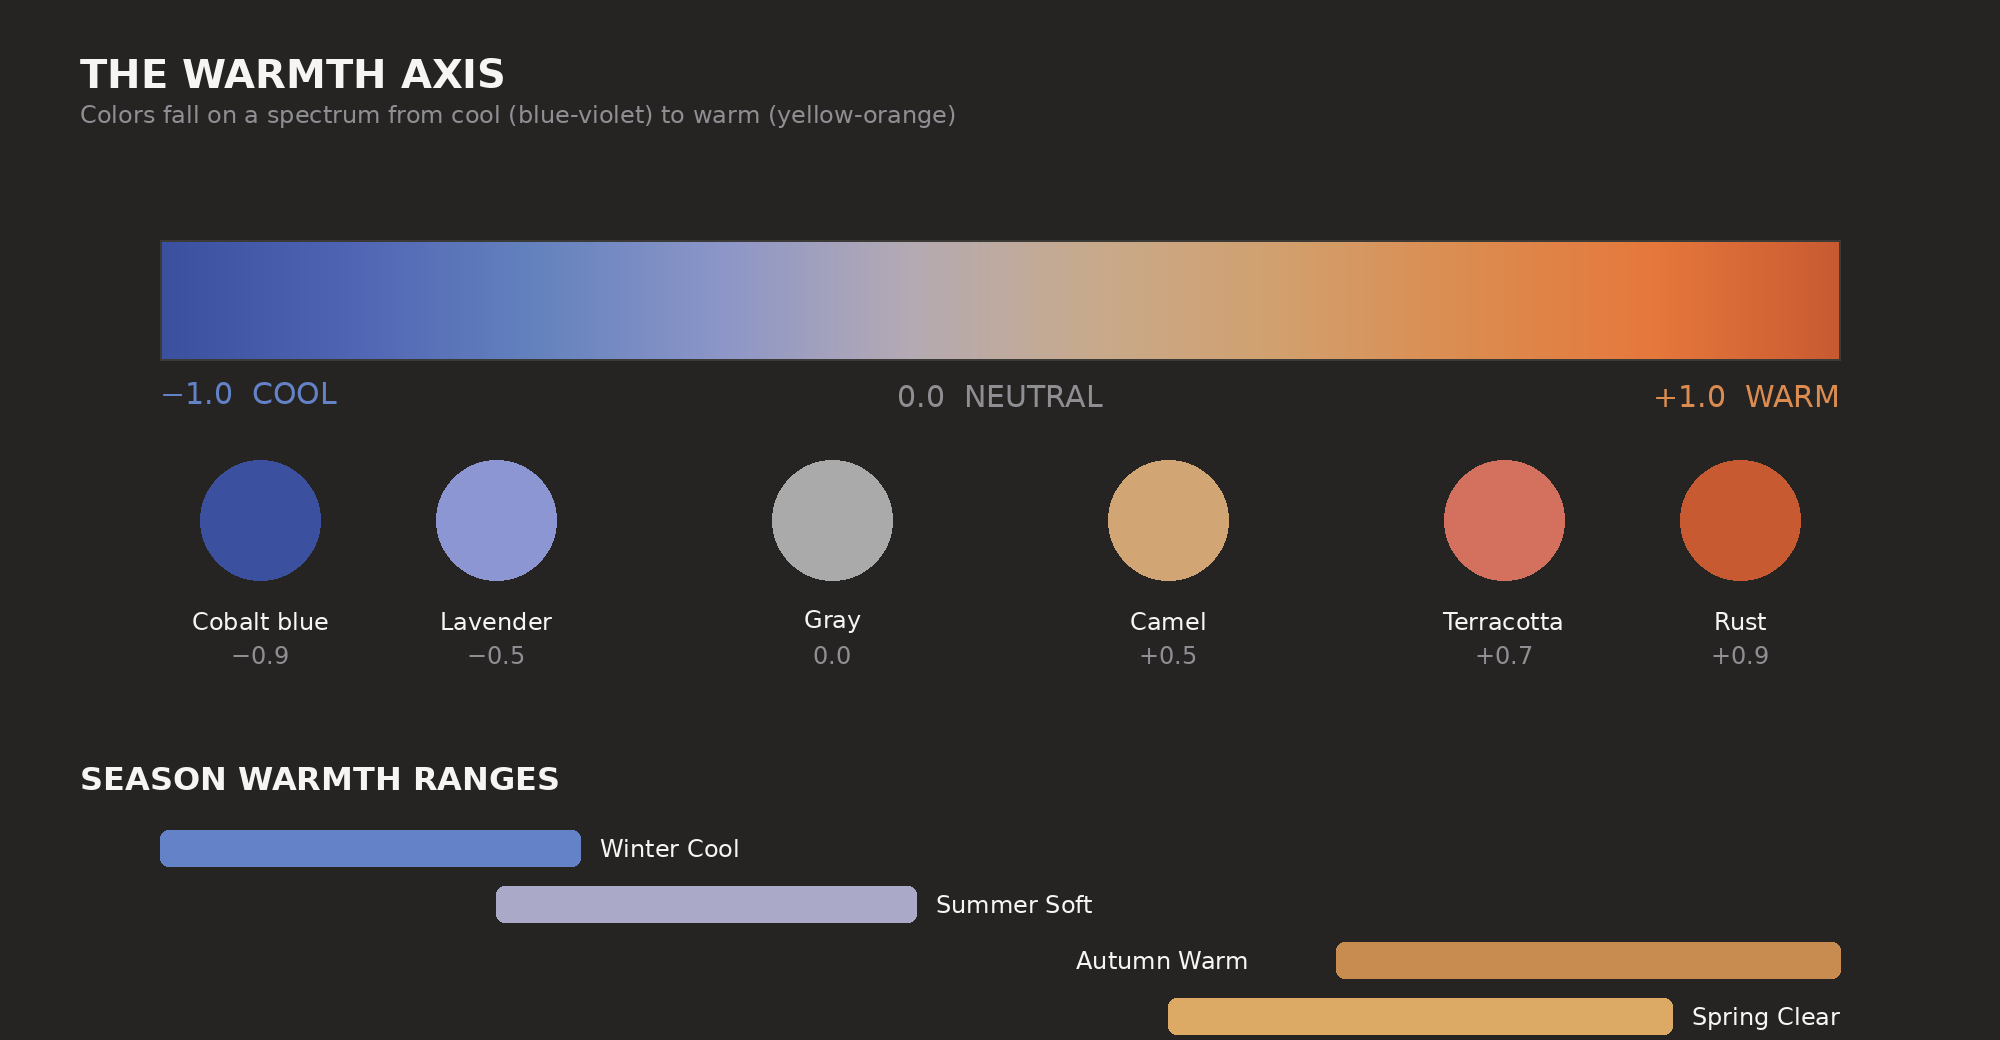The width and height of the screenshot is (2000, 1040).
Task: Select the Rust color circle
Action: click(1740, 520)
